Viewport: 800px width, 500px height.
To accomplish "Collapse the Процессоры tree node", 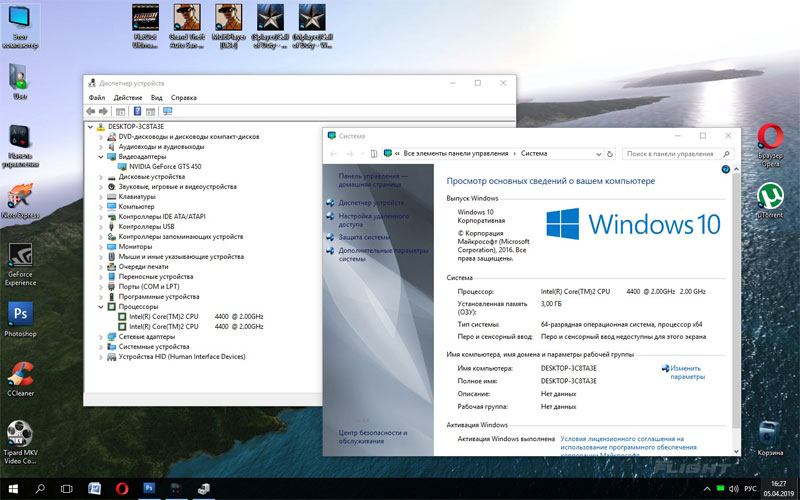I will pyautogui.click(x=101, y=307).
